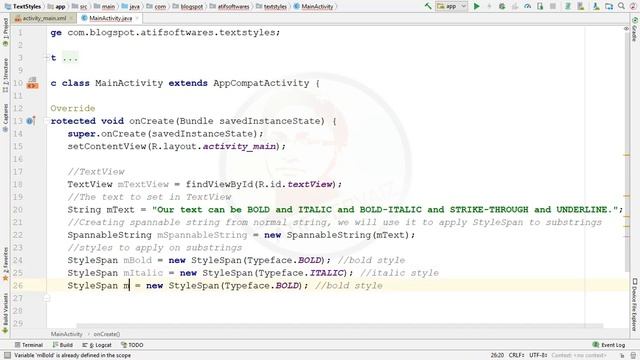Open the Project tool window
This screenshot has height=360, width=640.
(5, 33)
